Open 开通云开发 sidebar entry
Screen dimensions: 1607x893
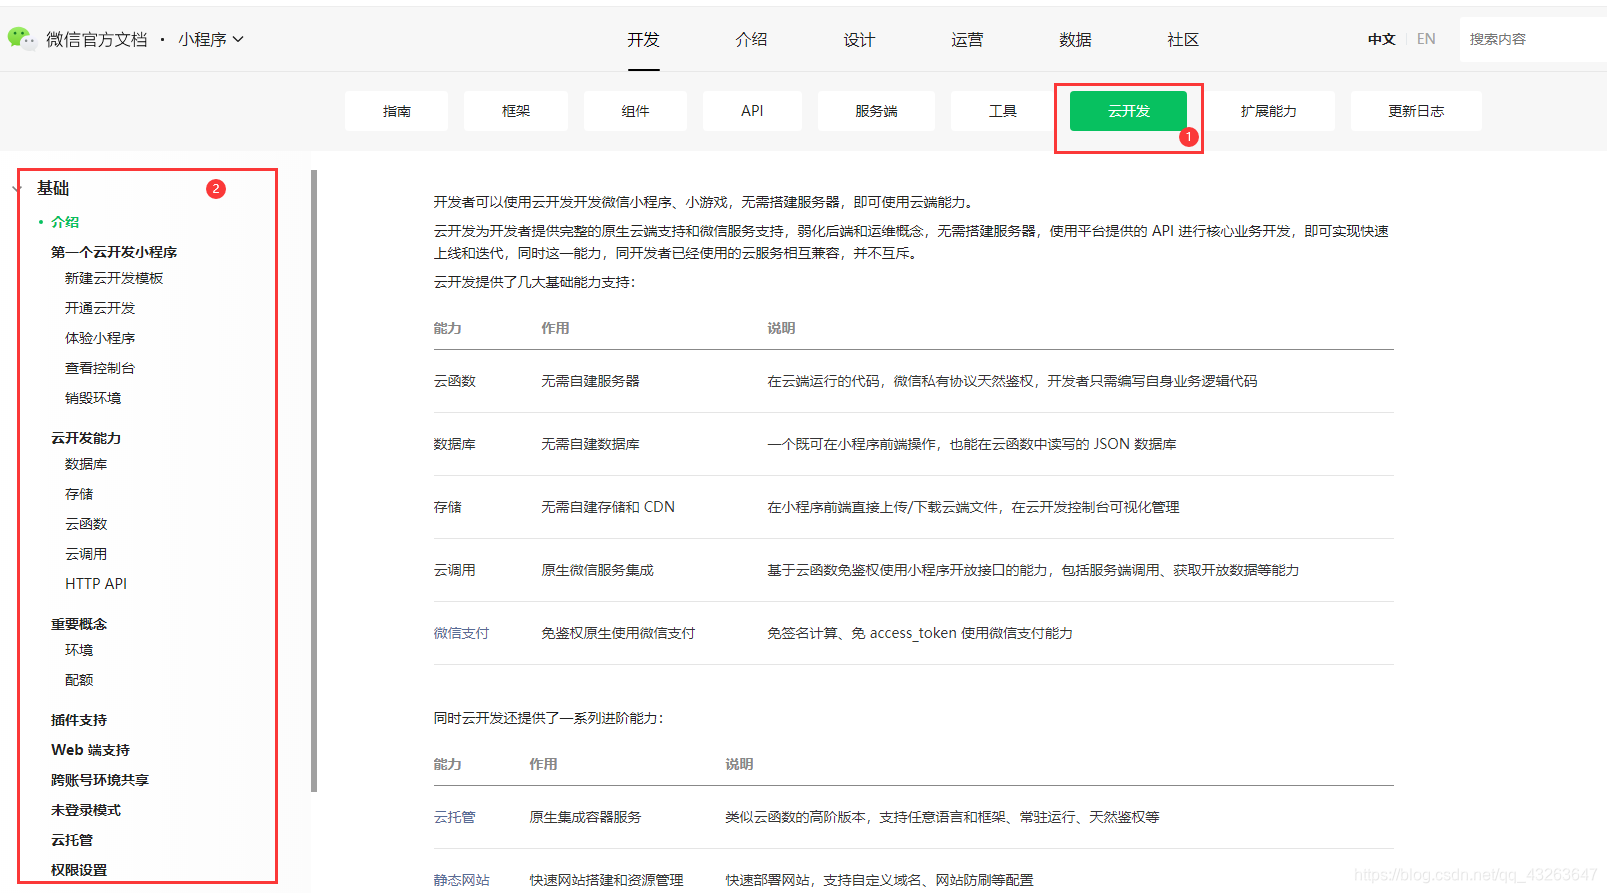(x=100, y=308)
